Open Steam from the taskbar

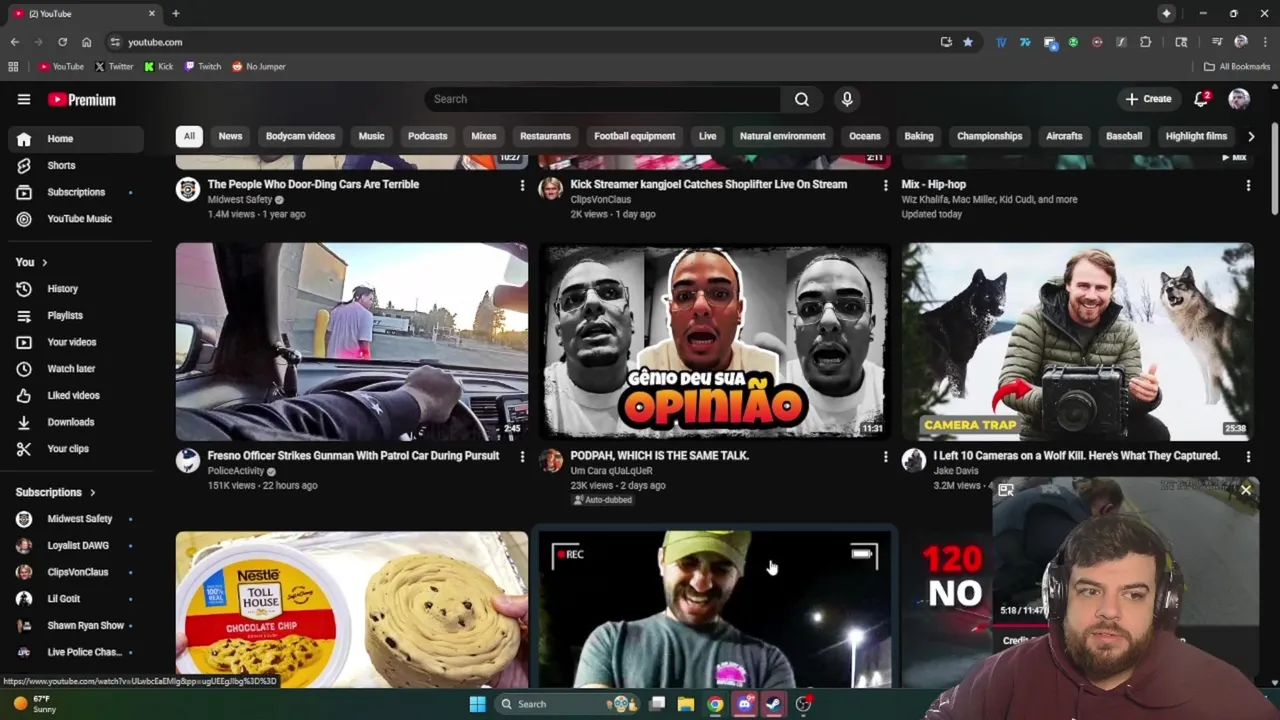click(774, 704)
